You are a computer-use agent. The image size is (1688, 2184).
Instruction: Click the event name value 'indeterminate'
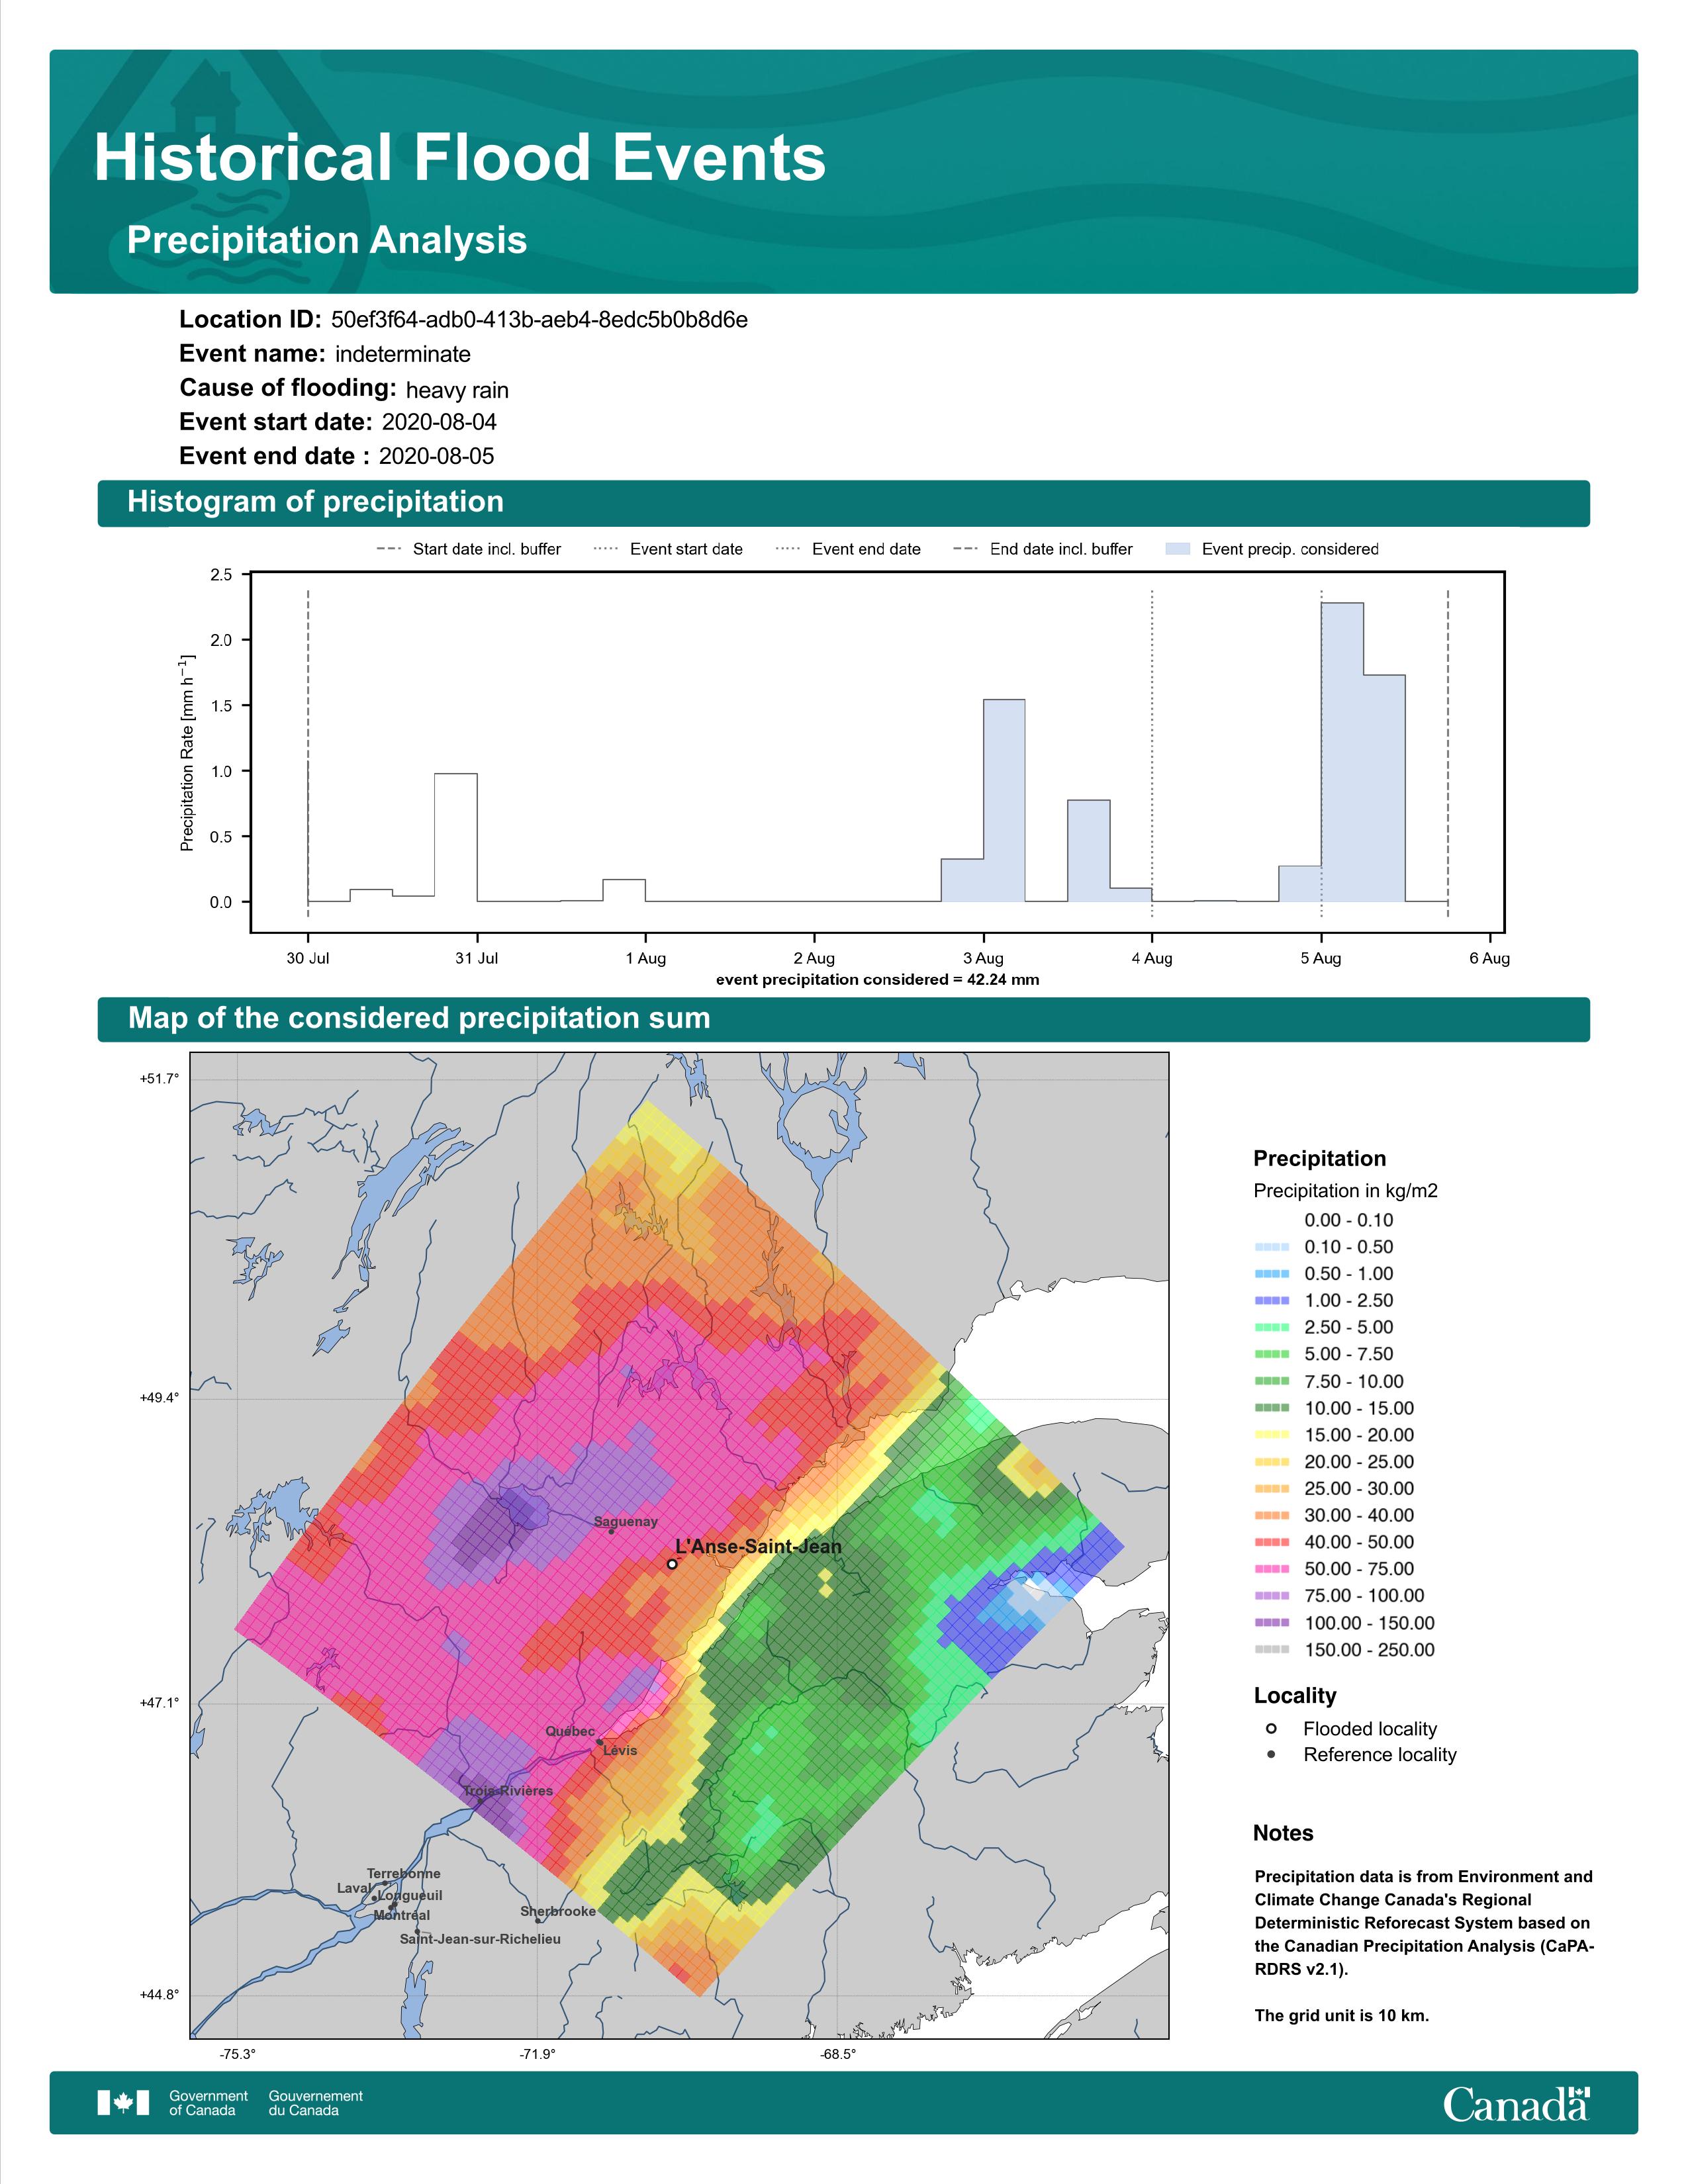click(x=403, y=354)
